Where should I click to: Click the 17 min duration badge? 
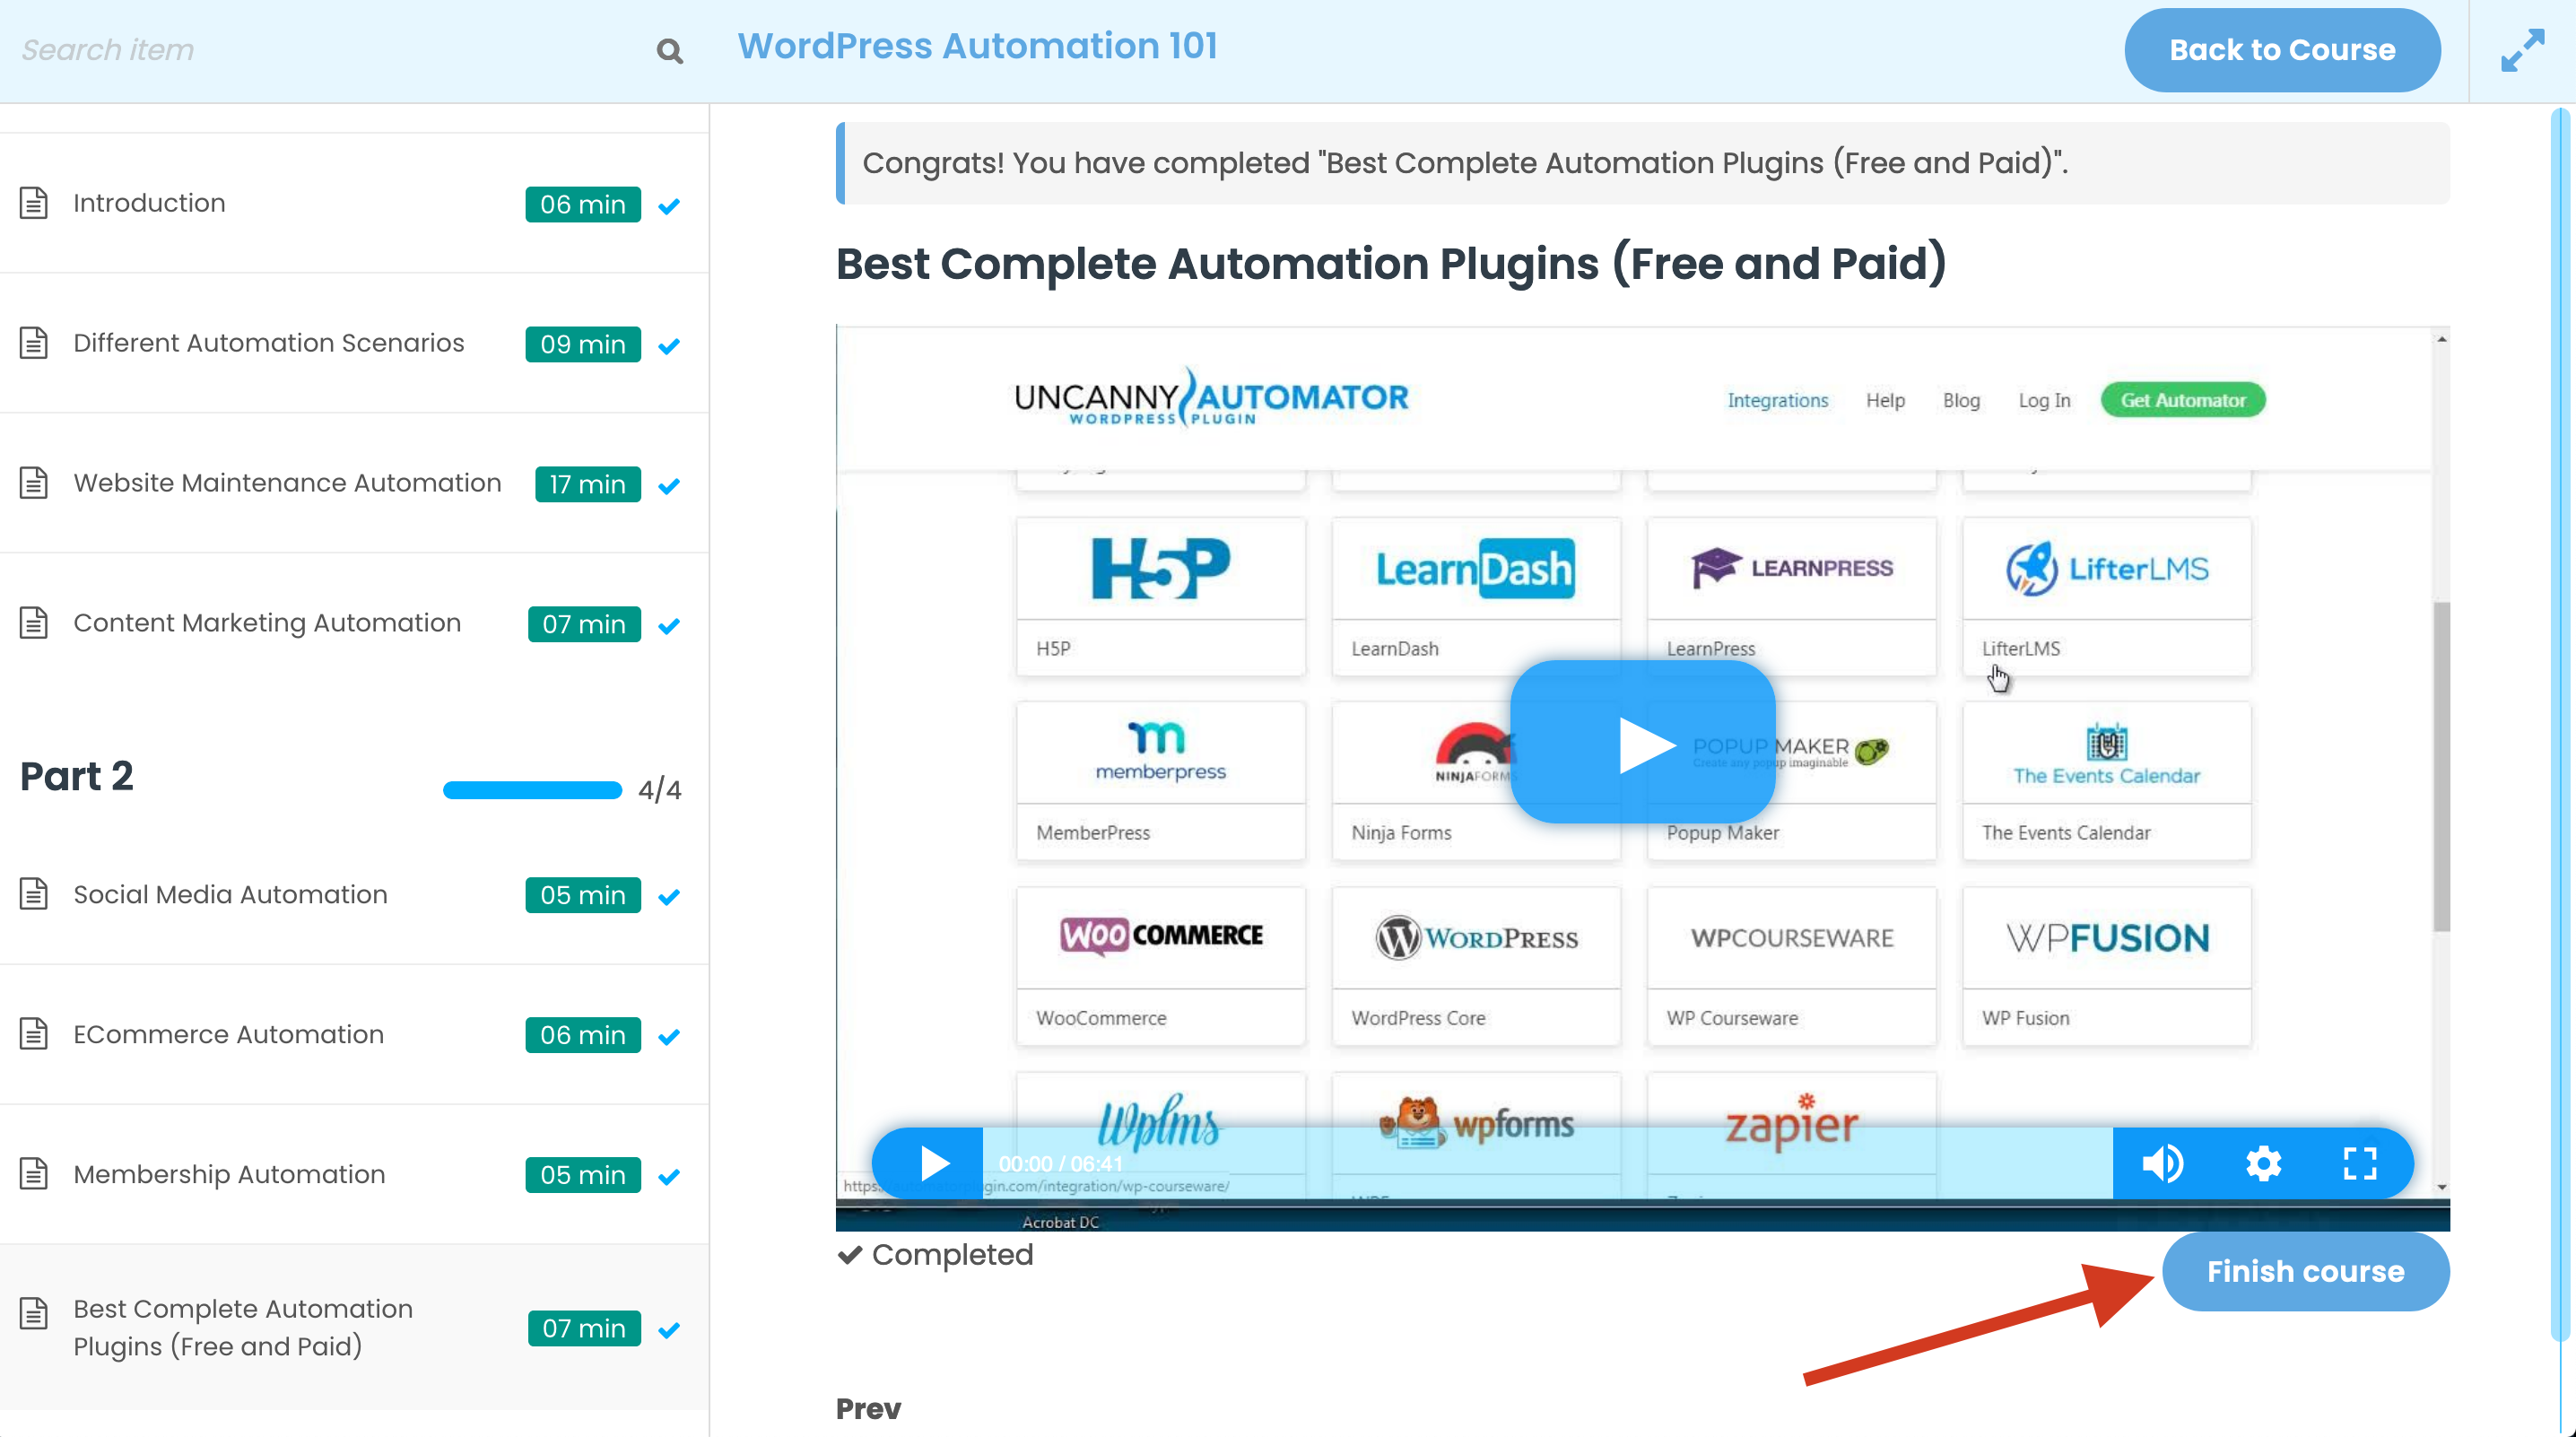coord(587,484)
